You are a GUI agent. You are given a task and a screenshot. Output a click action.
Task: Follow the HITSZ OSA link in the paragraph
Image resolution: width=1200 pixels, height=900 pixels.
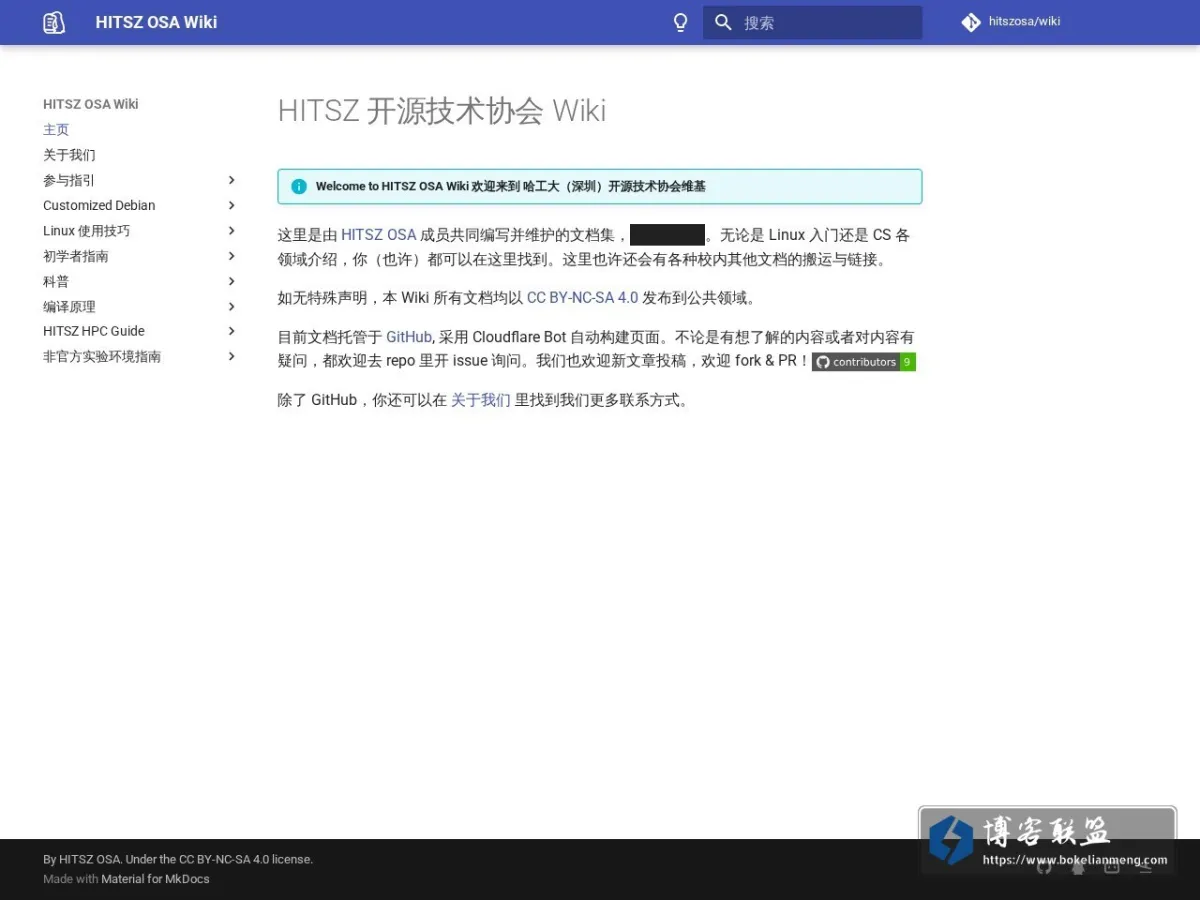coord(379,235)
